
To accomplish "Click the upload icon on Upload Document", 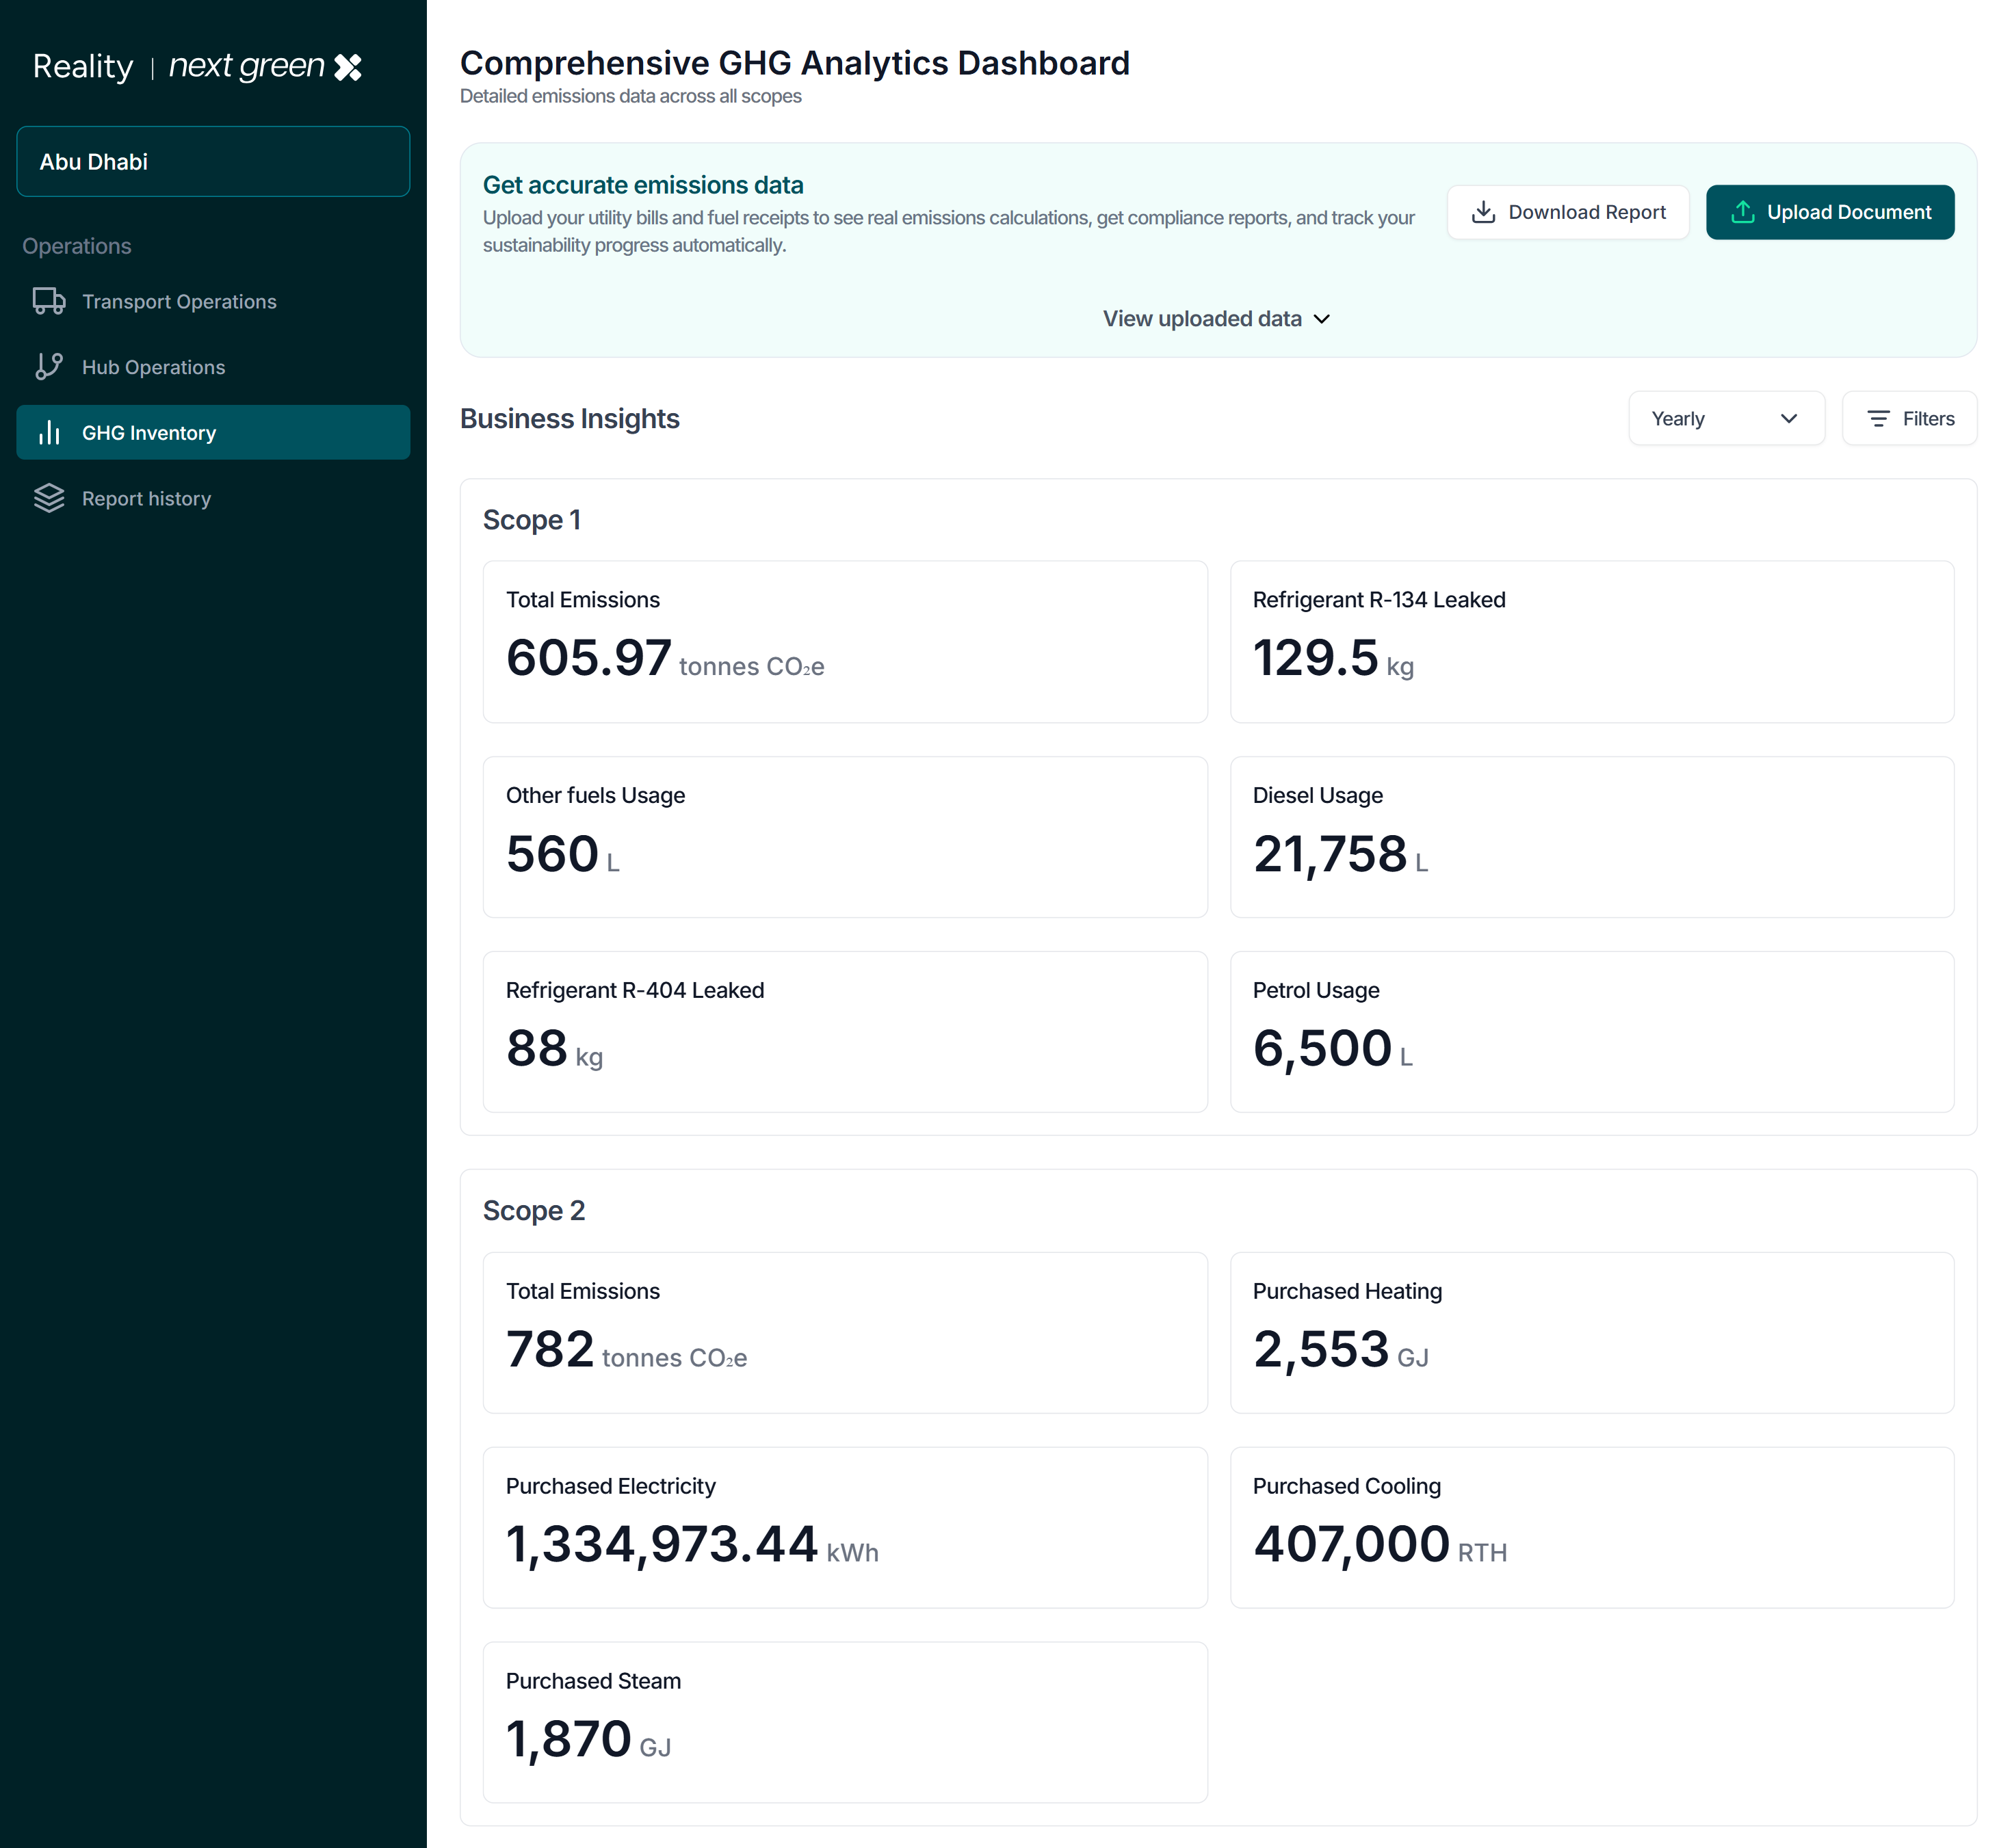I will pos(1743,212).
